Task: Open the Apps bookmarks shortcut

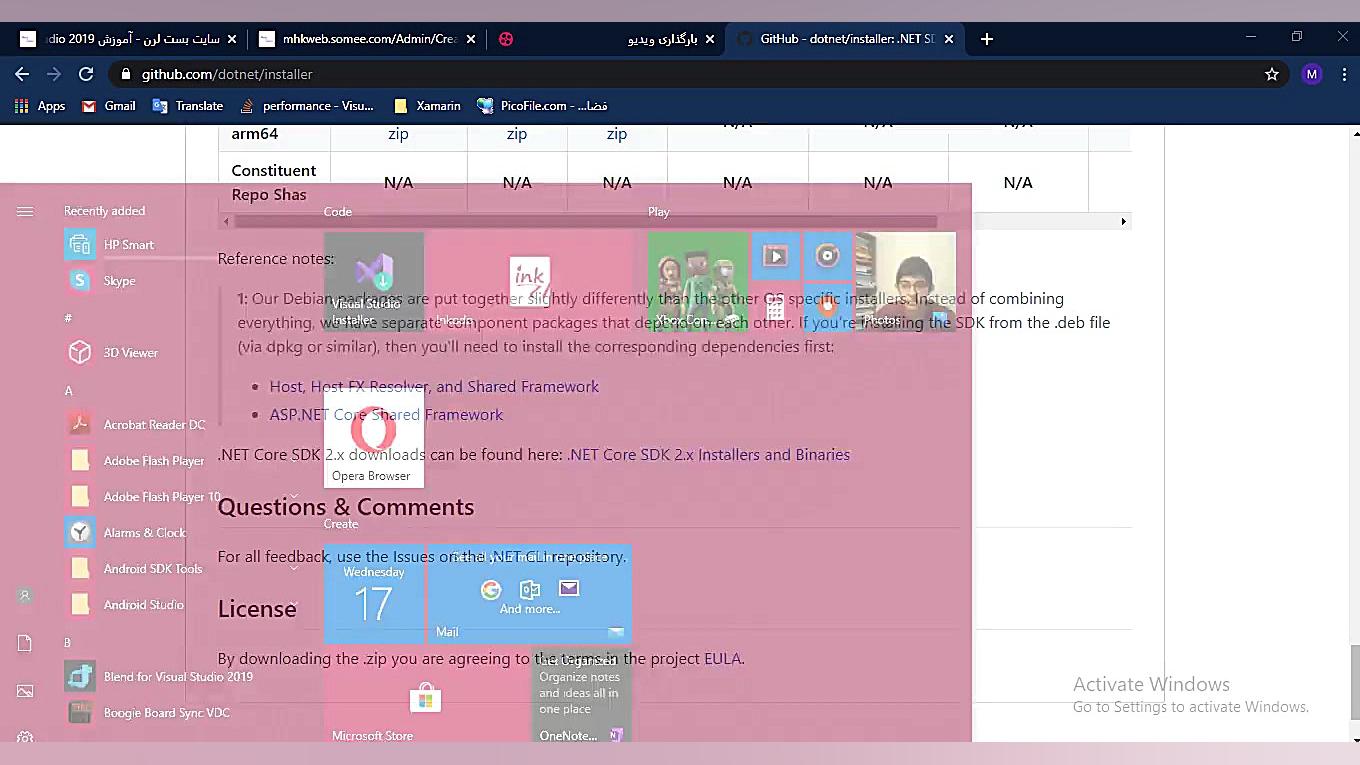Action: 40,106
